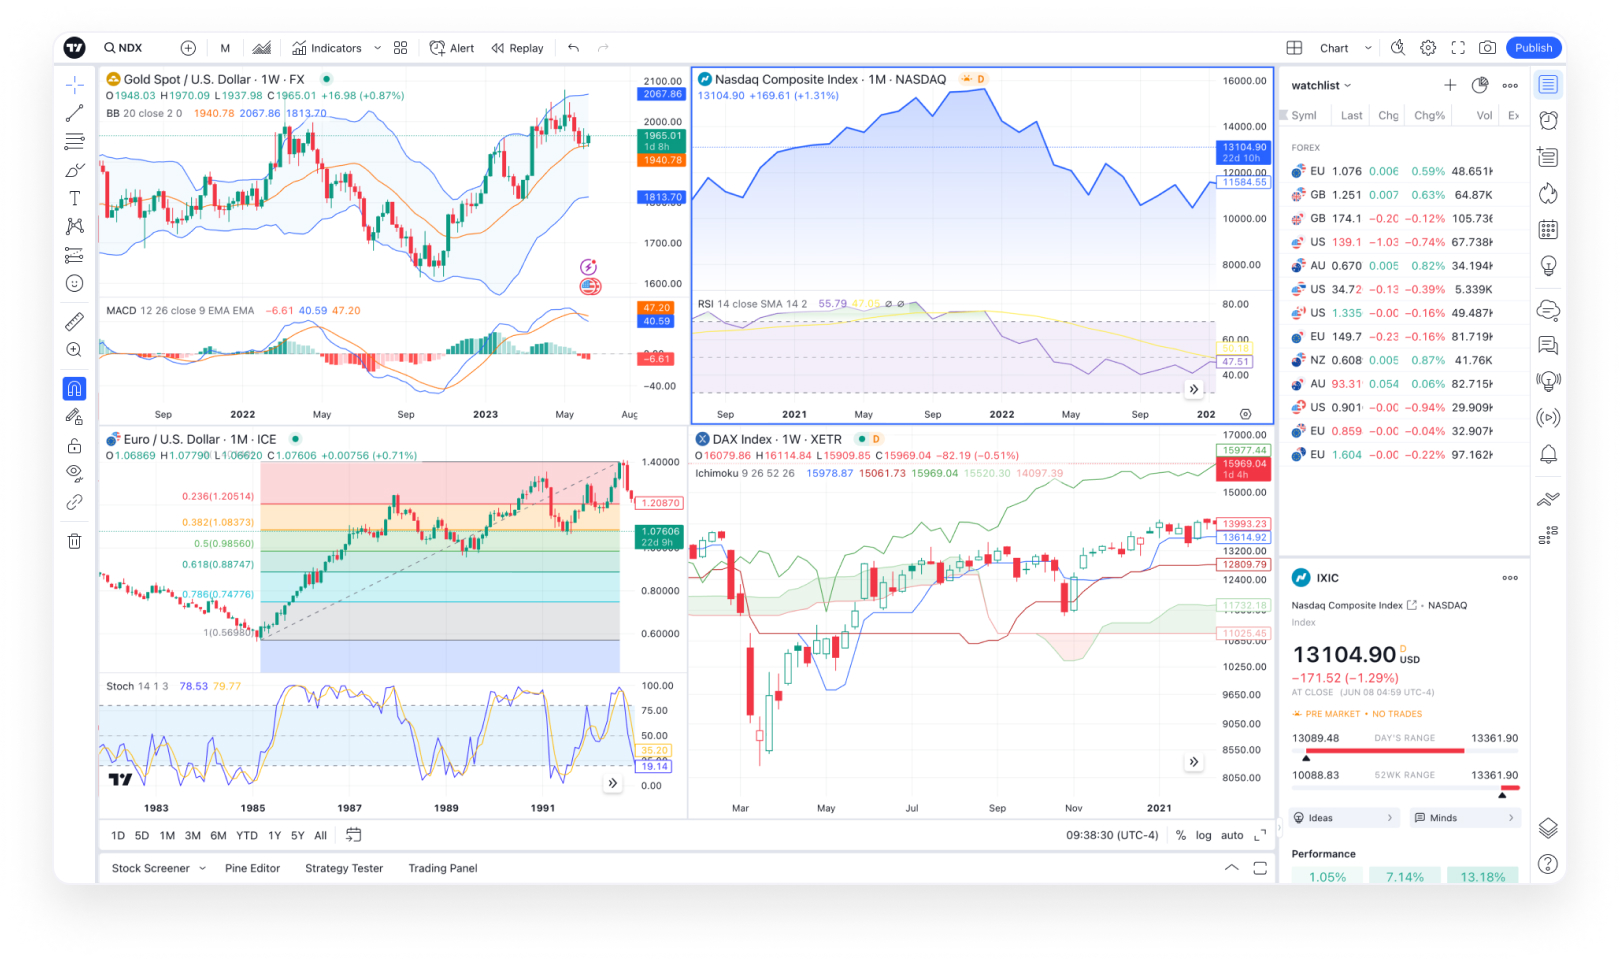1620x959 pixels.
Task: Open the Pine Script ideas lightbulb panel
Action: [1549, 264]
